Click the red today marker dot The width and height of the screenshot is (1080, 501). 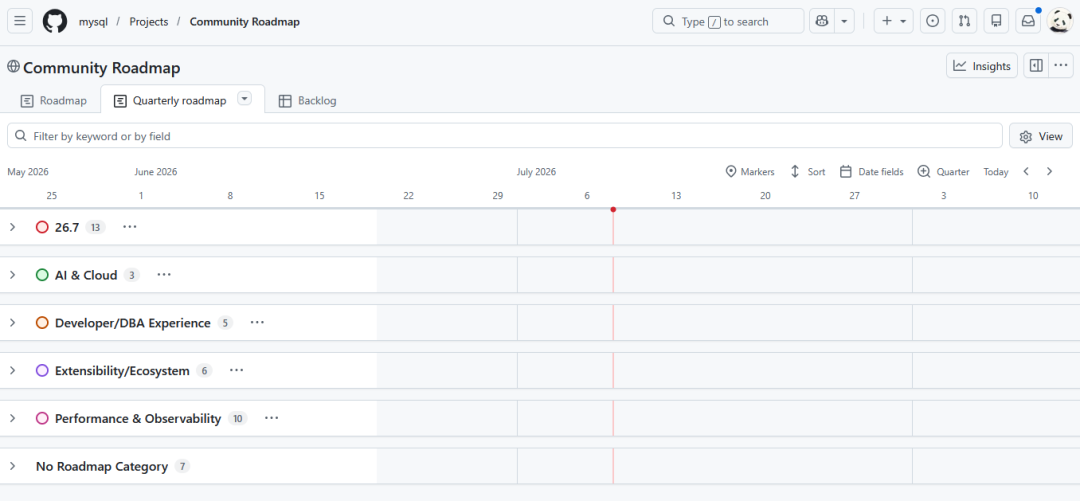(613, 209)
